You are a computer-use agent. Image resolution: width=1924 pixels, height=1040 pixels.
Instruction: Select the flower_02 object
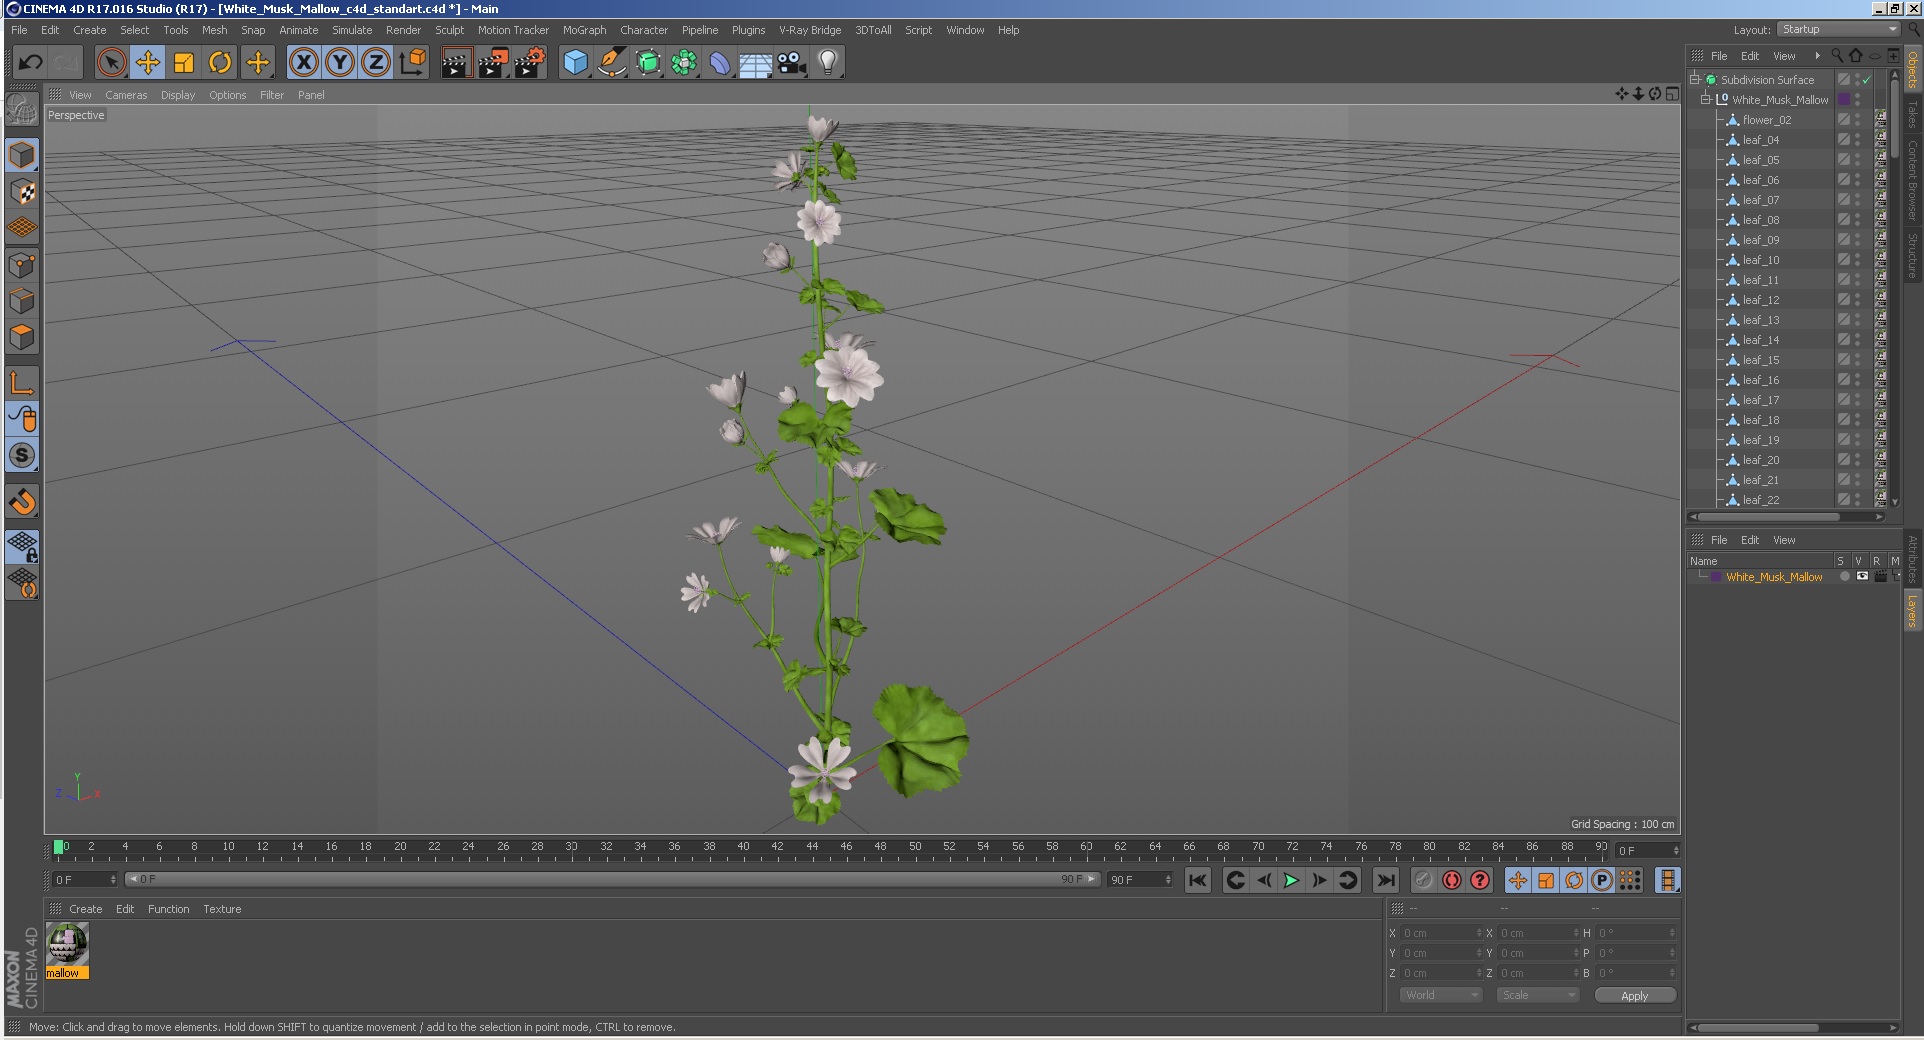tap(1767, 120)
